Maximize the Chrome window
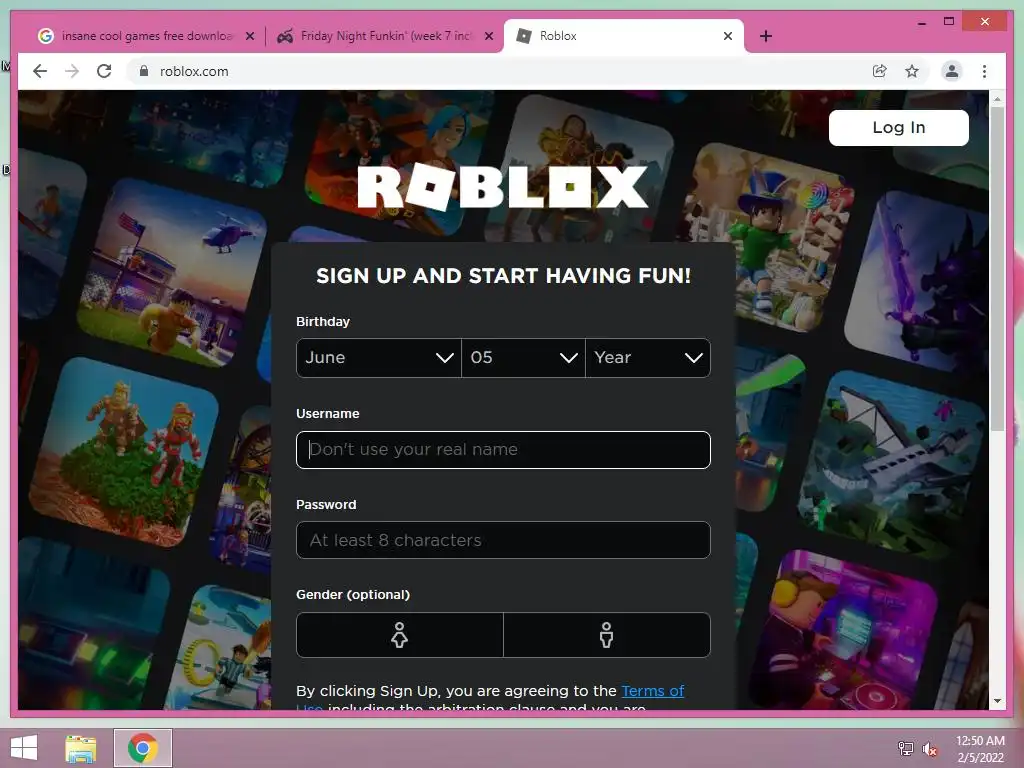The height and width of the screenshot is (768, 1024). pyautogui.click(x=949, y=22)
